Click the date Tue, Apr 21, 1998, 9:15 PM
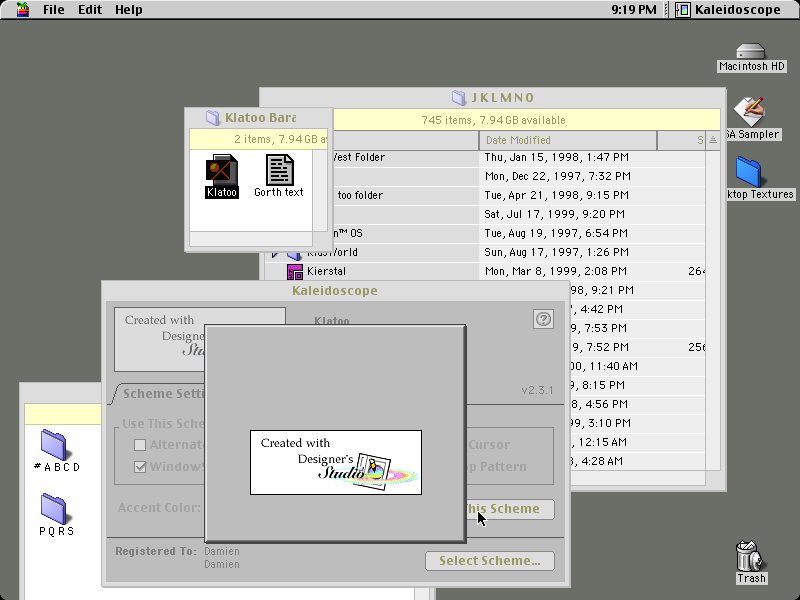Screen dimensions: 800x600 coord(557,195)
